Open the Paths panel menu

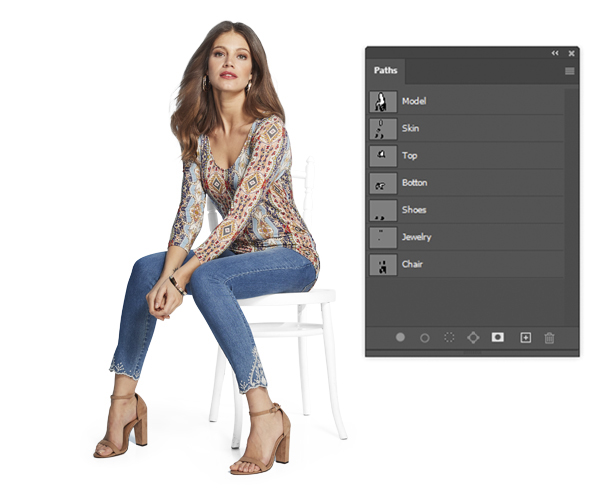click(569, 71)
